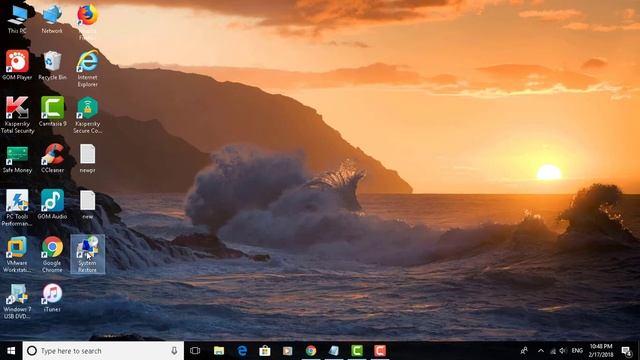Viewport: 640px width, 360px height.
Task: Select the CCleaner desktop shortcut
Action: click(x=52, y=158)
